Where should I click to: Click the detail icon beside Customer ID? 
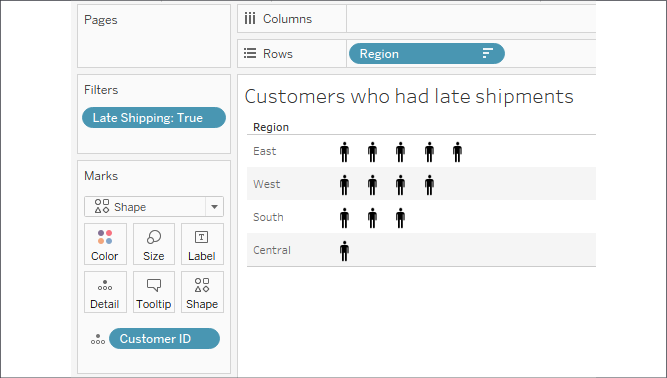(x=98, y=339)
